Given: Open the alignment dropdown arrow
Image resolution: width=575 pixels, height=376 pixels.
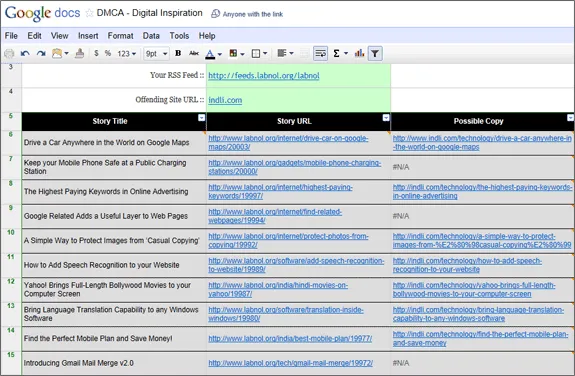Looking at the screenshot, I should click(292, 54).
